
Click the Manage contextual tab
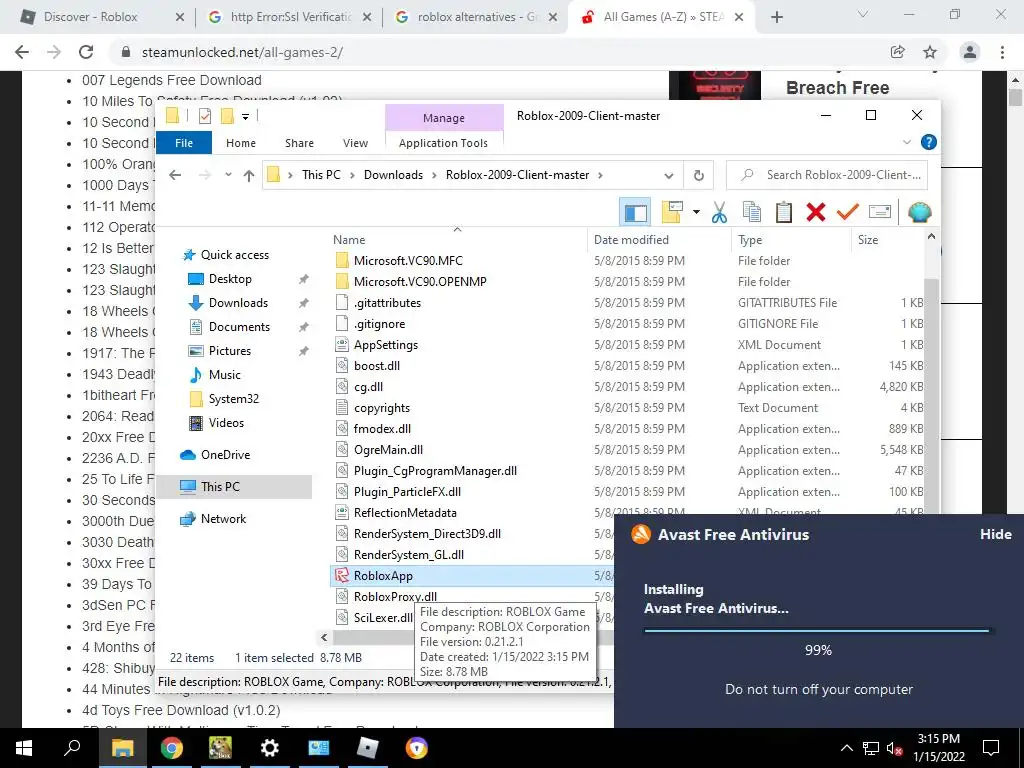(444, 118)
